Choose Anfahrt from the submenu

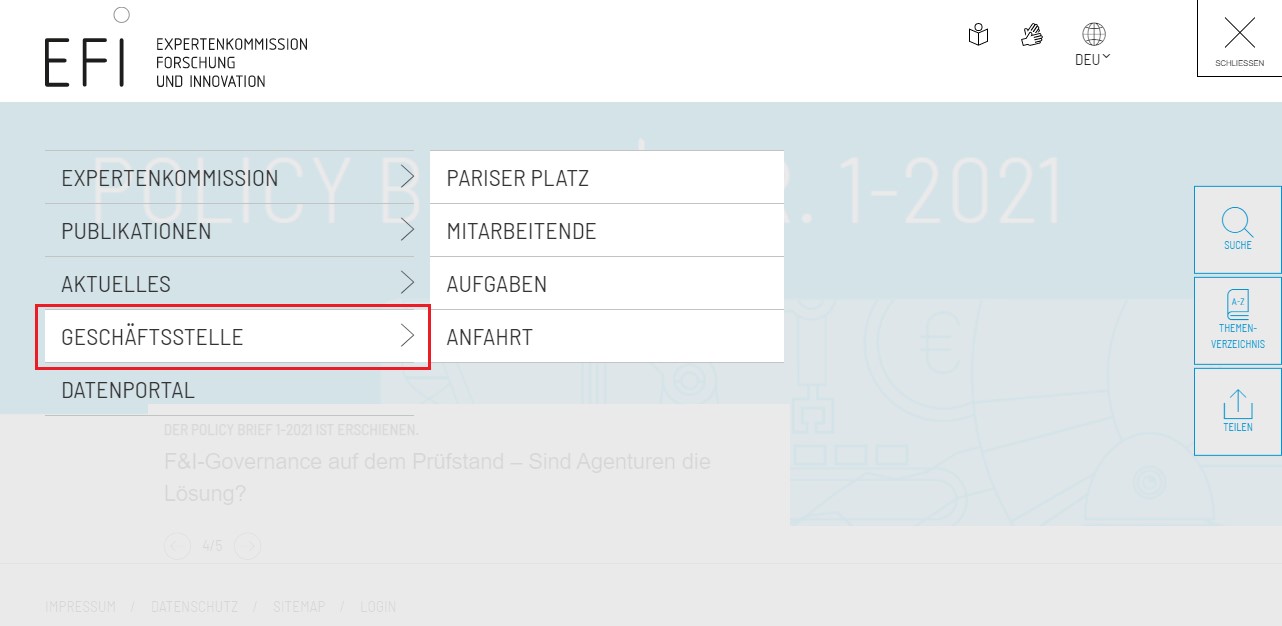pyautogui.click(x=490, y=337)
